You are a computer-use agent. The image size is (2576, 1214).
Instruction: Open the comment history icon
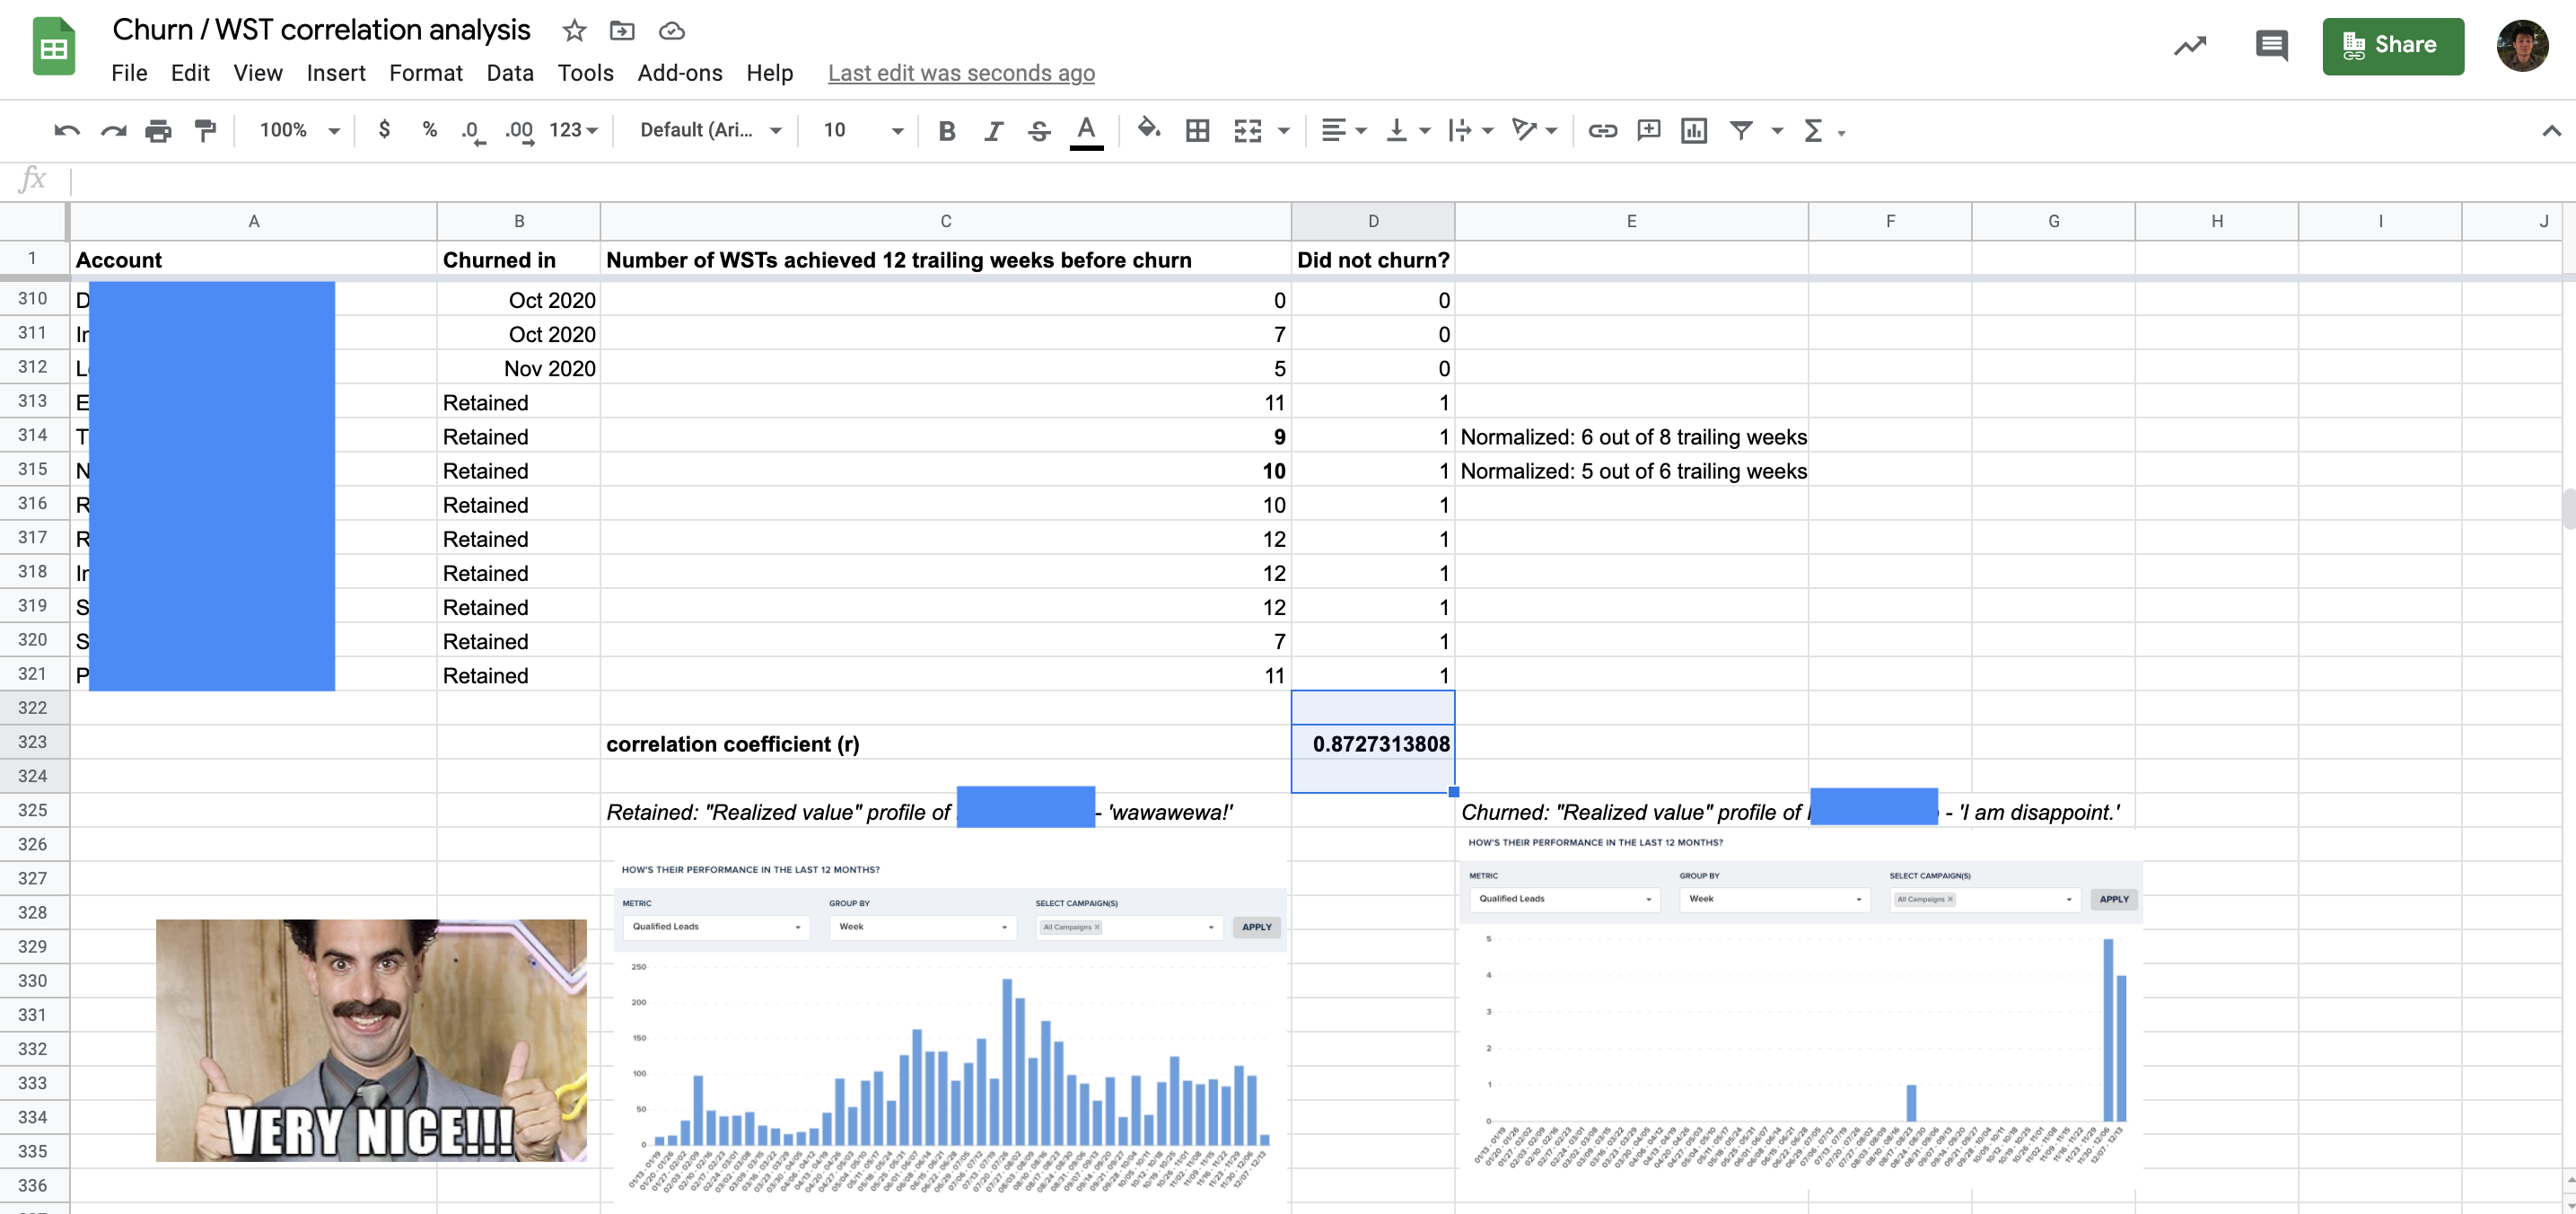click(2271, 45)
